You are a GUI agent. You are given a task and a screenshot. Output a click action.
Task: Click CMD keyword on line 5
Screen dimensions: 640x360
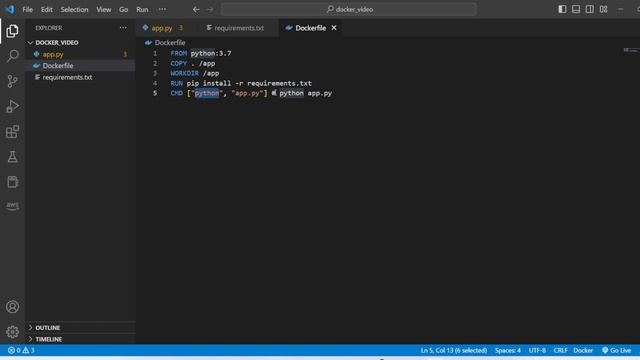(x=176, y=93)
